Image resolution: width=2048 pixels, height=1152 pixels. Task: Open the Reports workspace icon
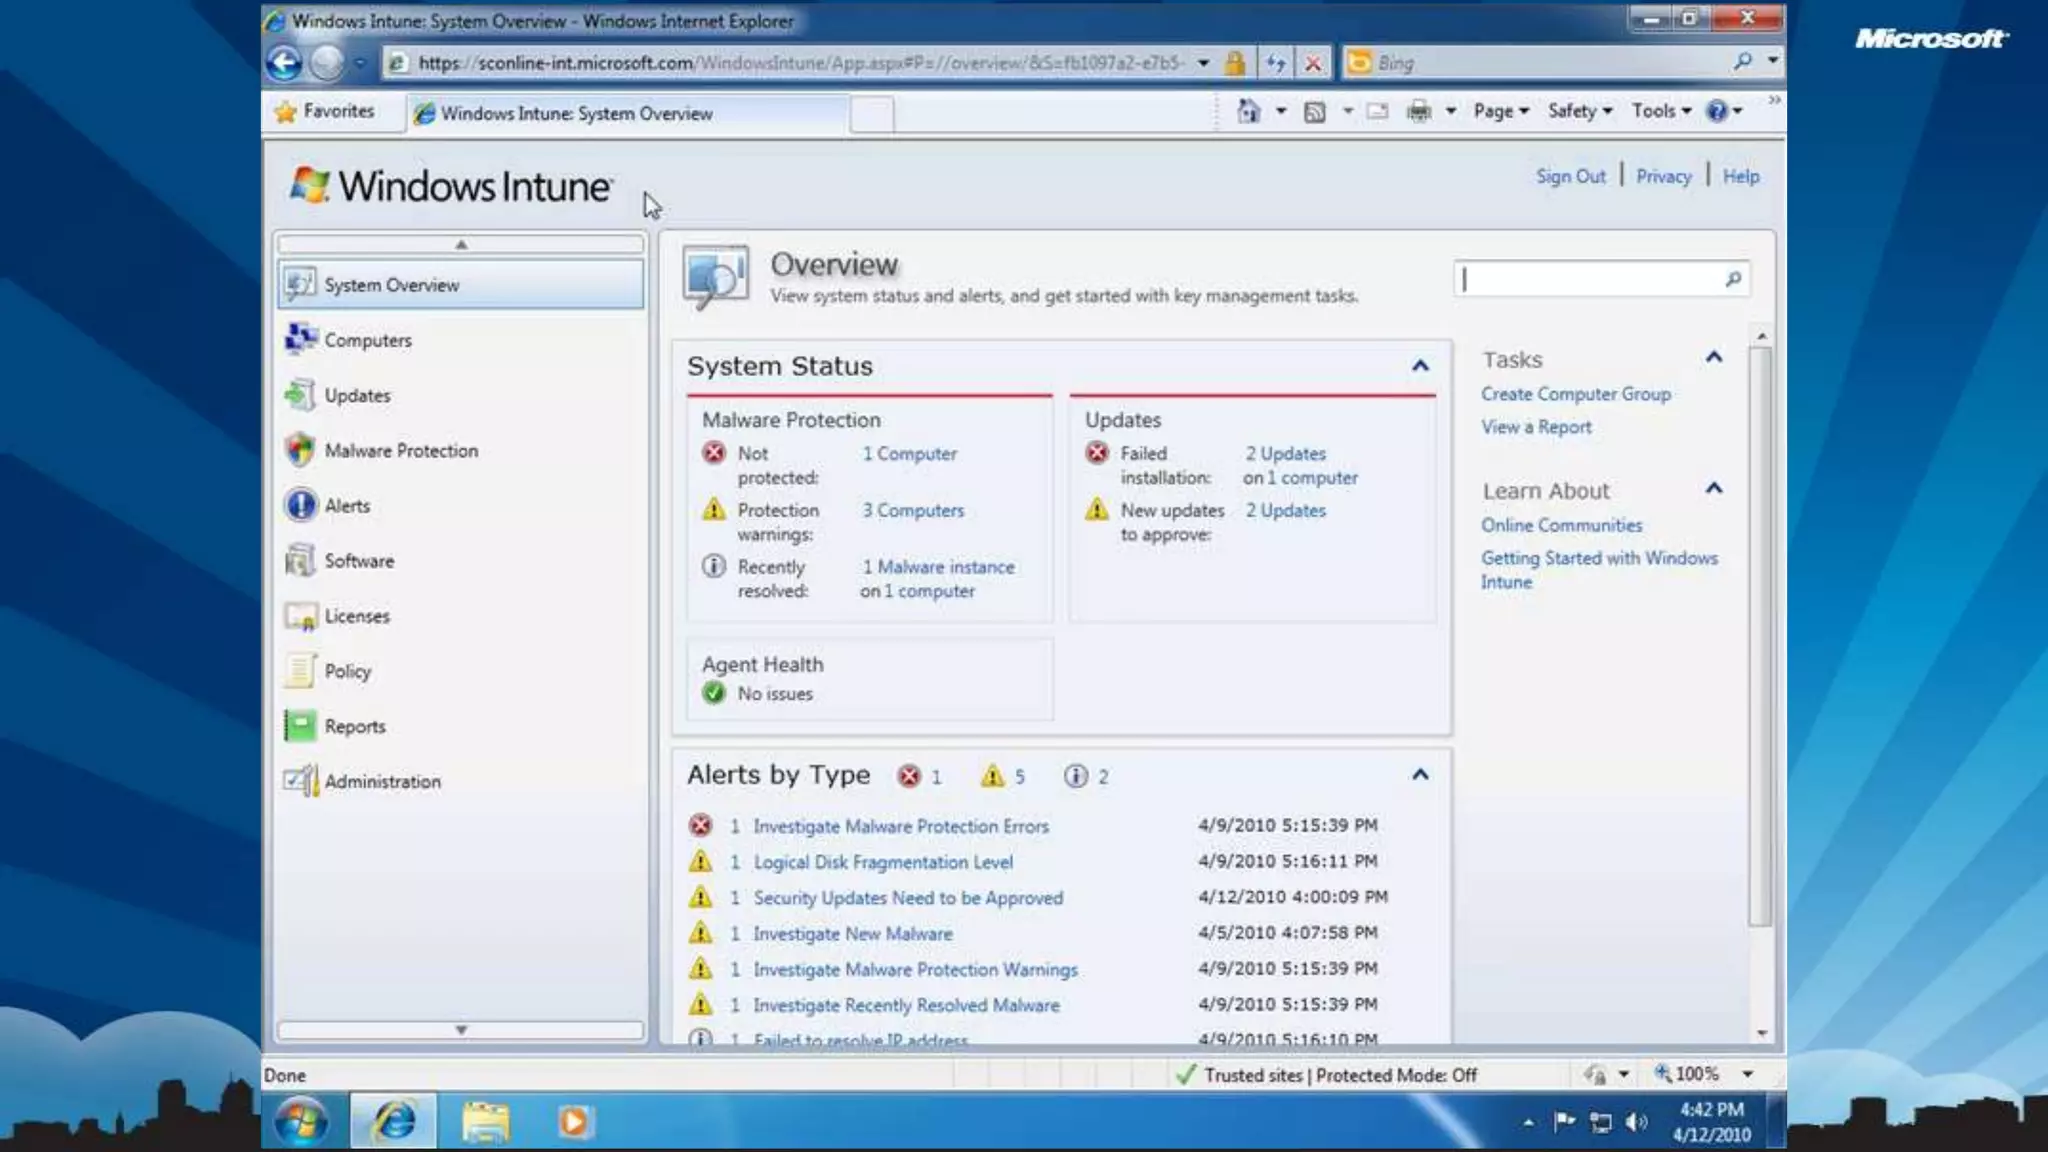[300, 726]
